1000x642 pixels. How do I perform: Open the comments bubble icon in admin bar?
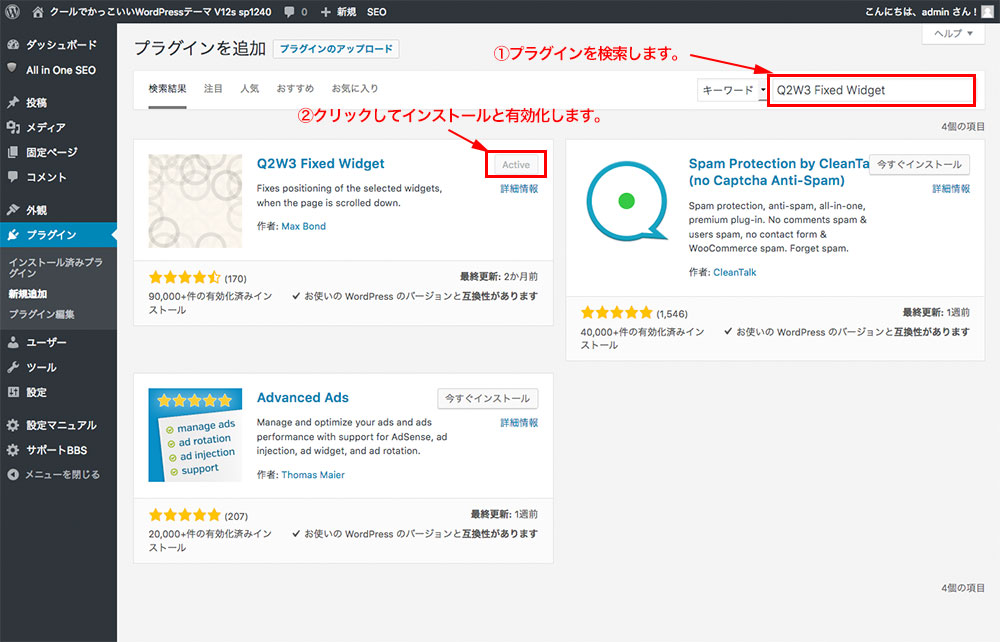tap(290, 11)
